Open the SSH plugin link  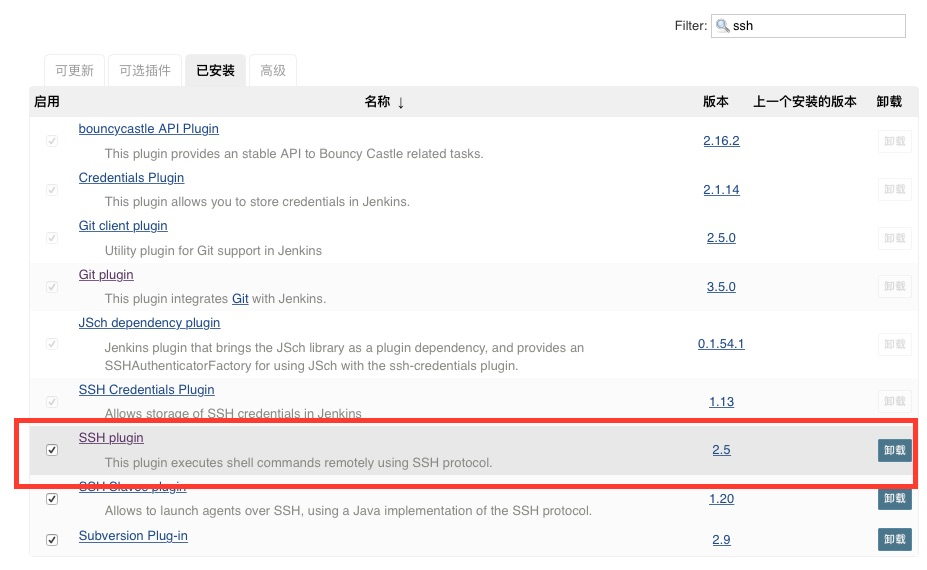coord(111,438)
